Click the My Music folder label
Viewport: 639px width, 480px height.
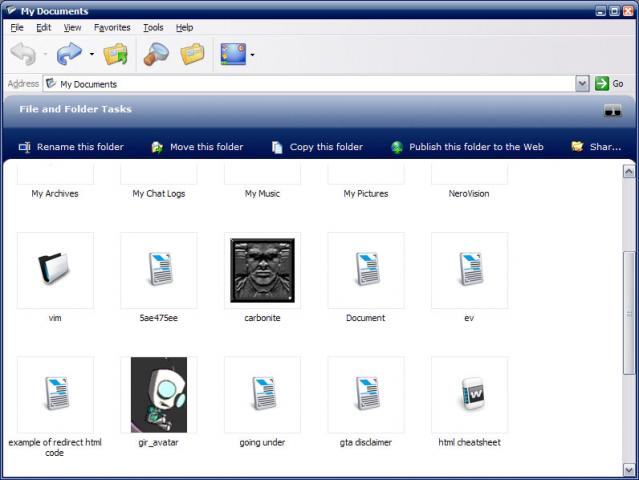pyautogui.click(x=262, y=194)
